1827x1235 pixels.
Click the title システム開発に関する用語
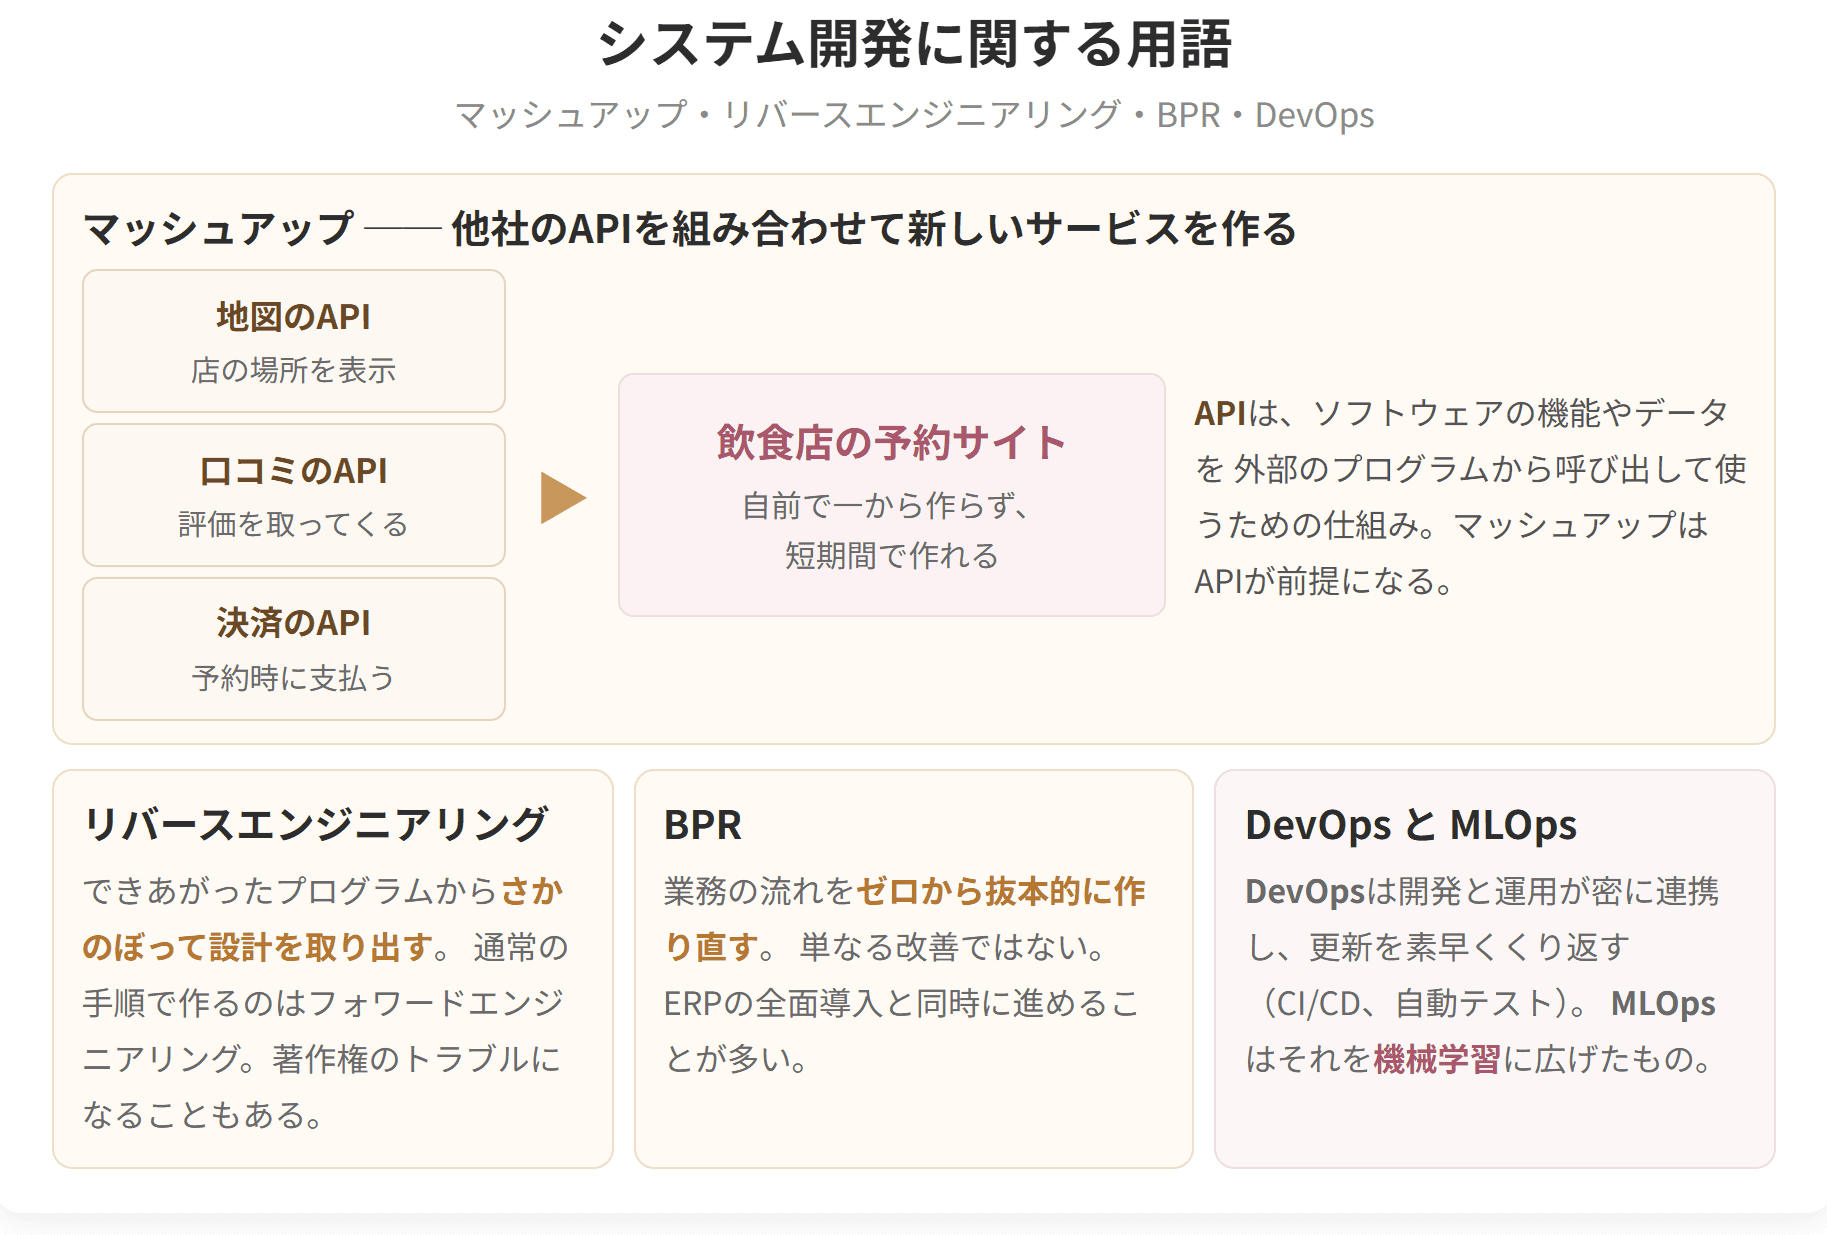(x=914, y=45)
